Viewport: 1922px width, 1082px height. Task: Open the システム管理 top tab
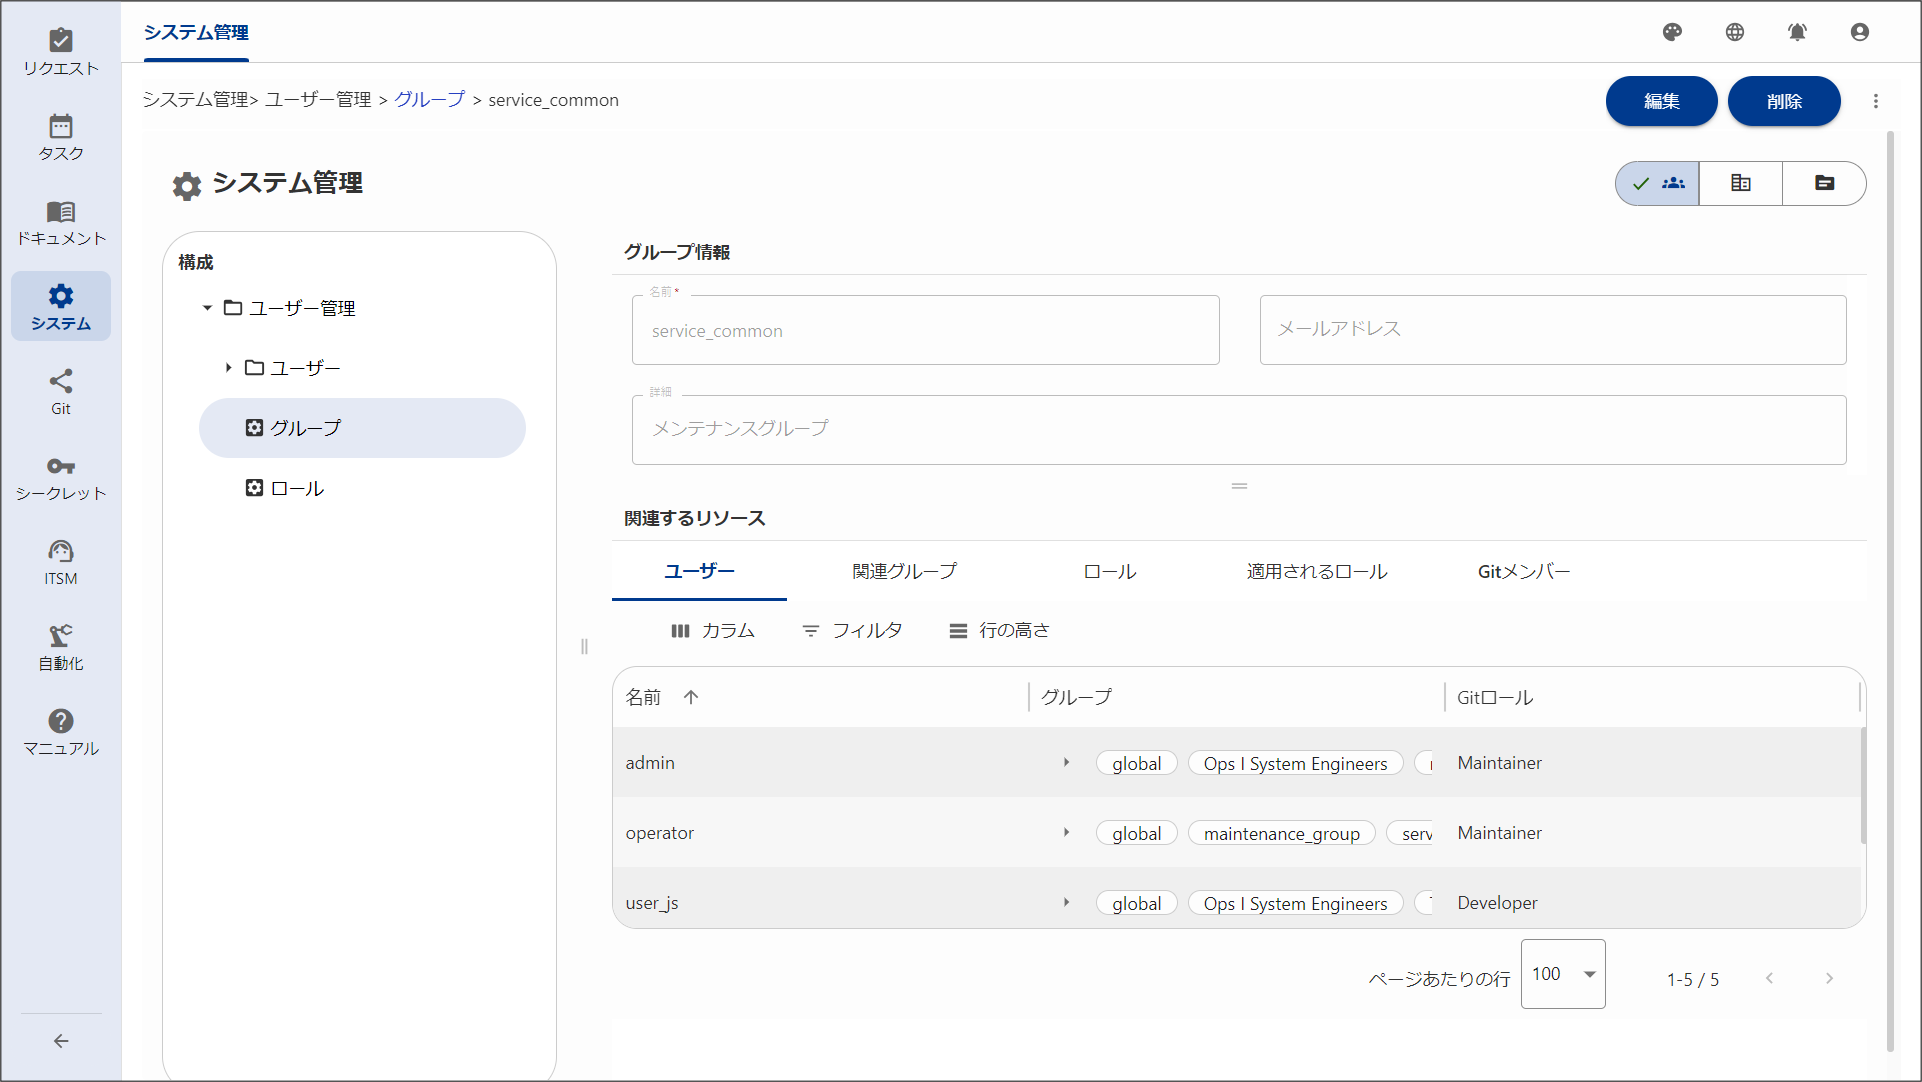pyautogui.click(x=196, y=33)
